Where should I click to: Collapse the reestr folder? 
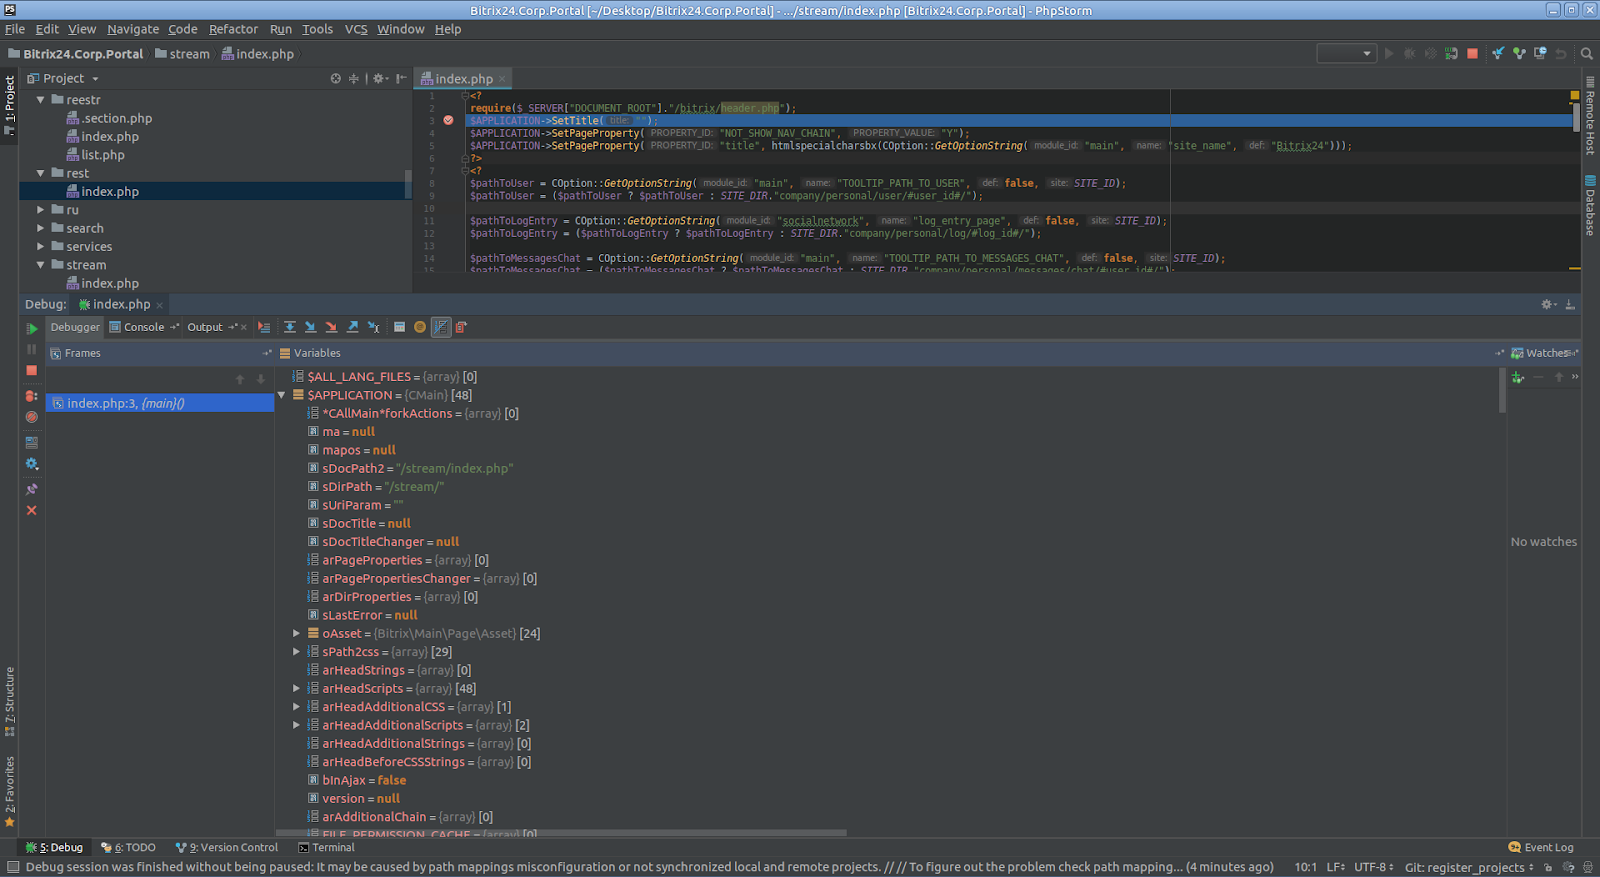(41, 100)
